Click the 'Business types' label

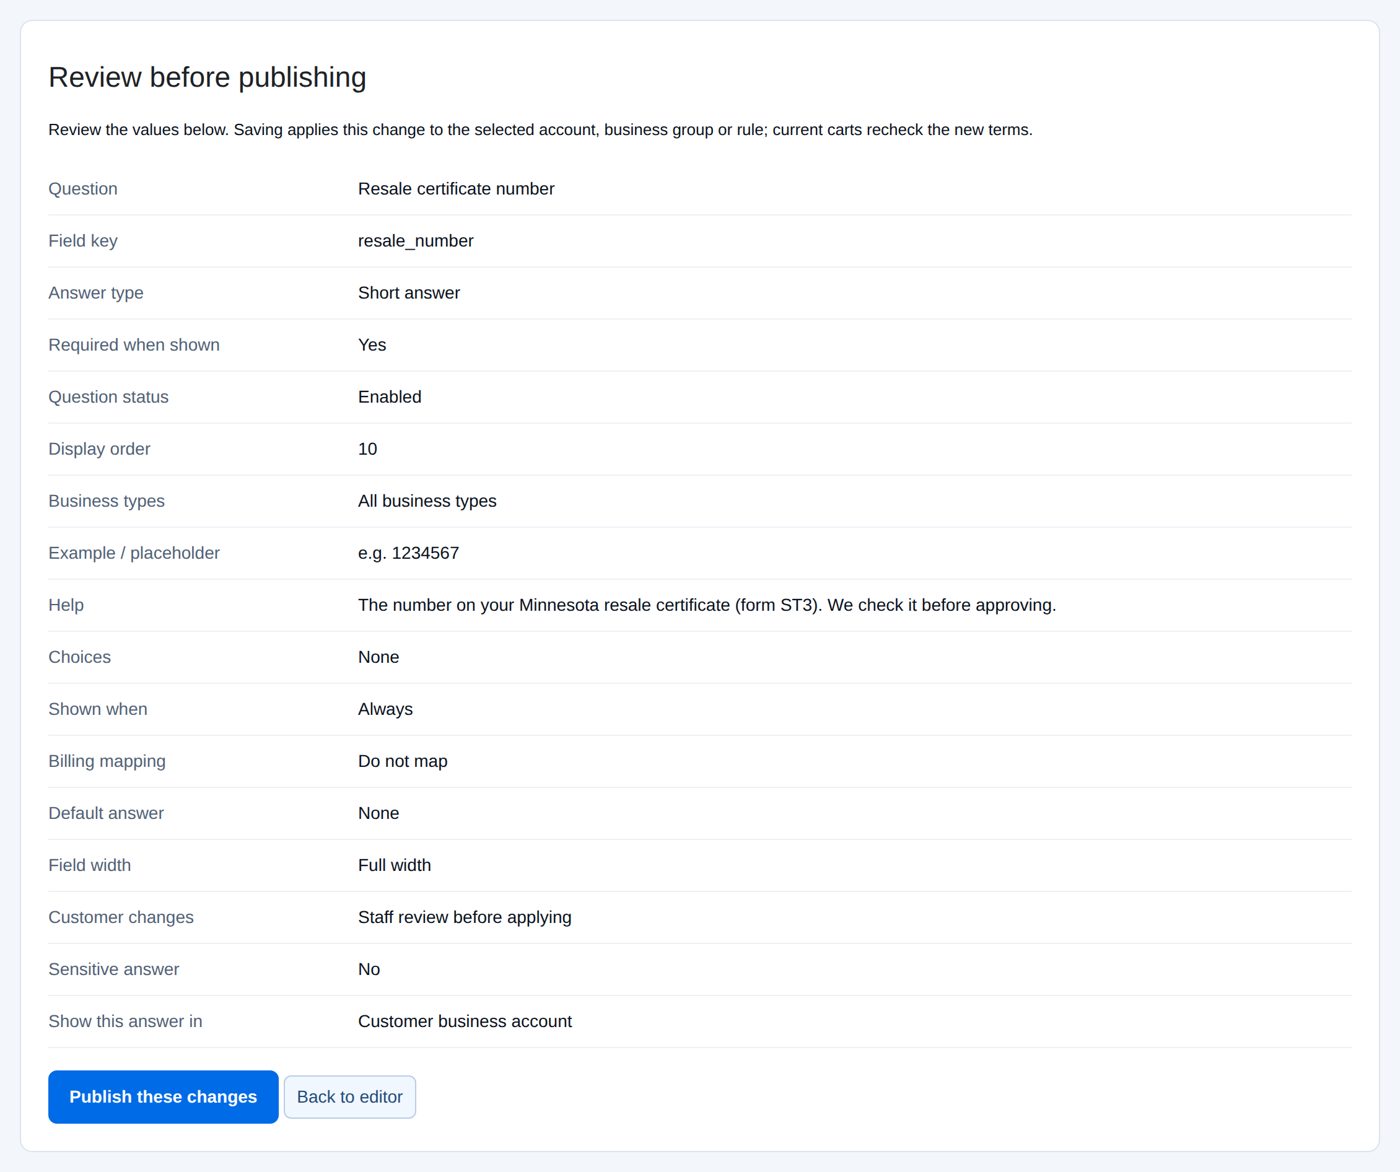[106, 501]
